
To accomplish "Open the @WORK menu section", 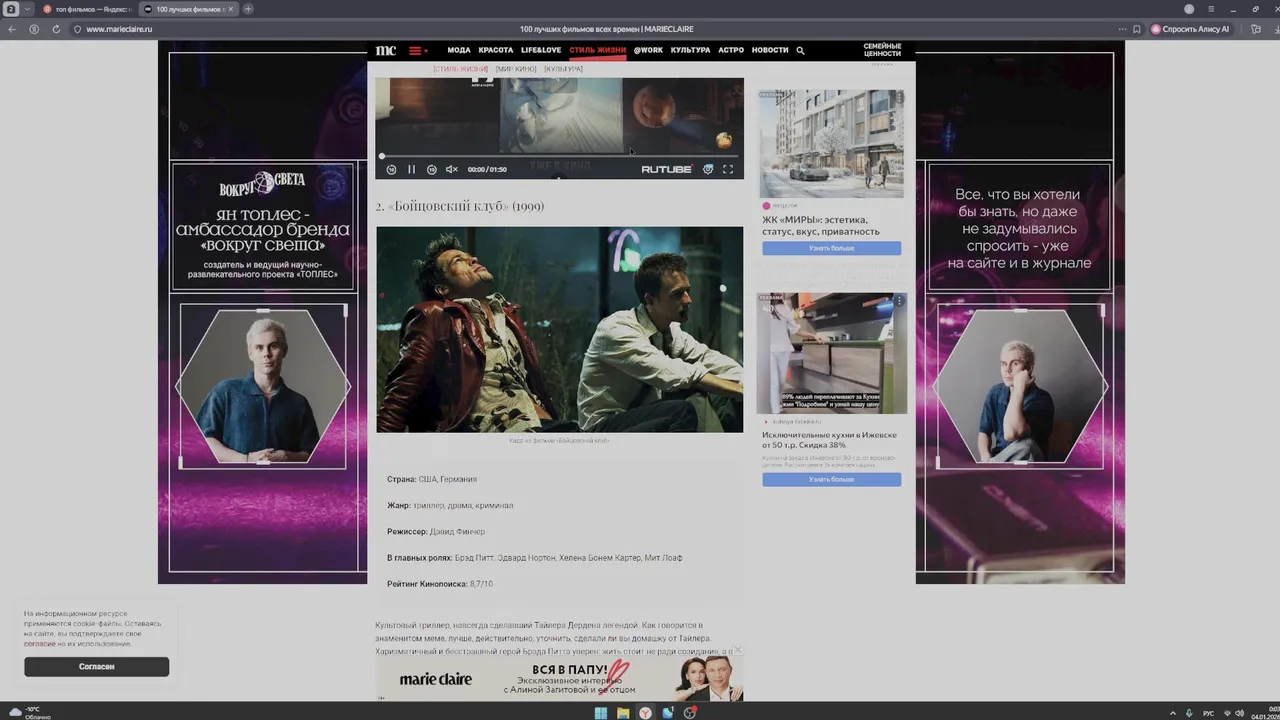I will pyautogui.click(x=648, y=50).
